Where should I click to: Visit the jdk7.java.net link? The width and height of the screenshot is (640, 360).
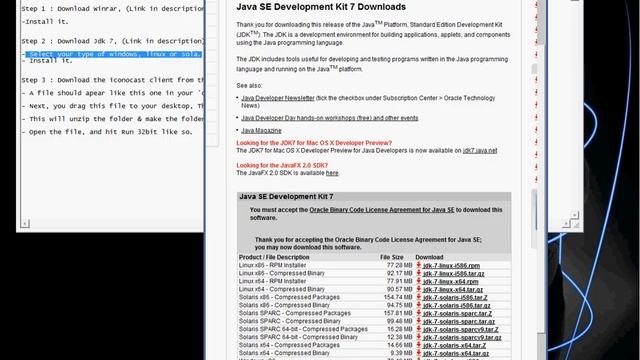click(x=480, y=151)
